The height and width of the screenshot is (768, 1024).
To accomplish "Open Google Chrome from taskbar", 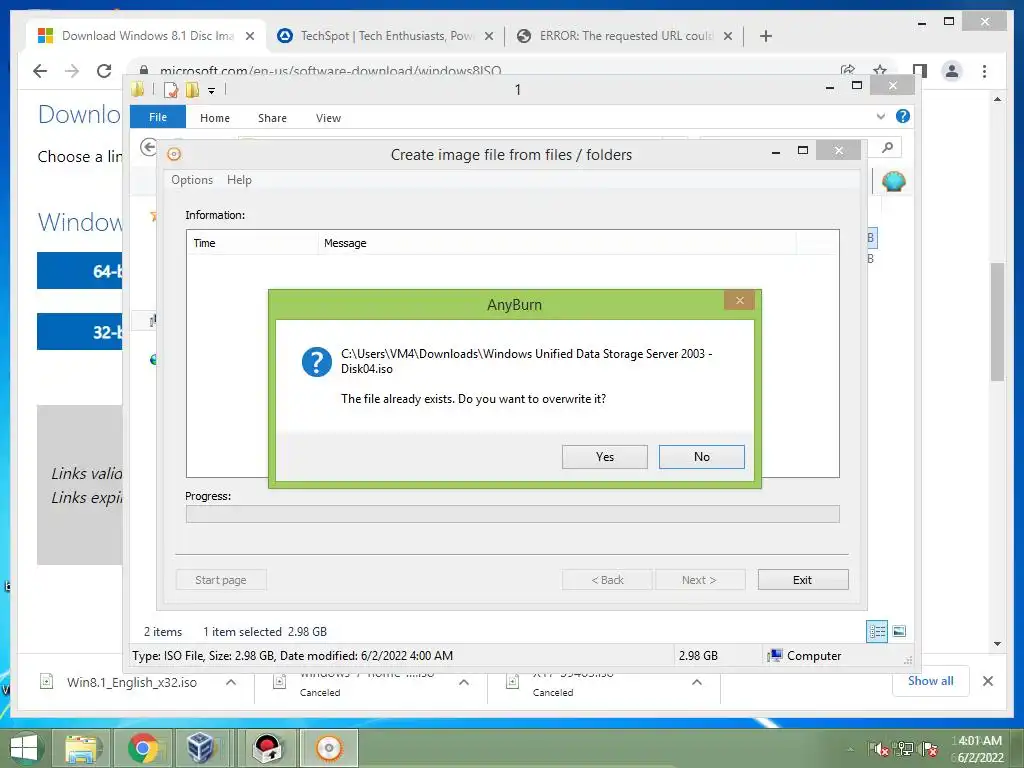I will click(142, 748).
